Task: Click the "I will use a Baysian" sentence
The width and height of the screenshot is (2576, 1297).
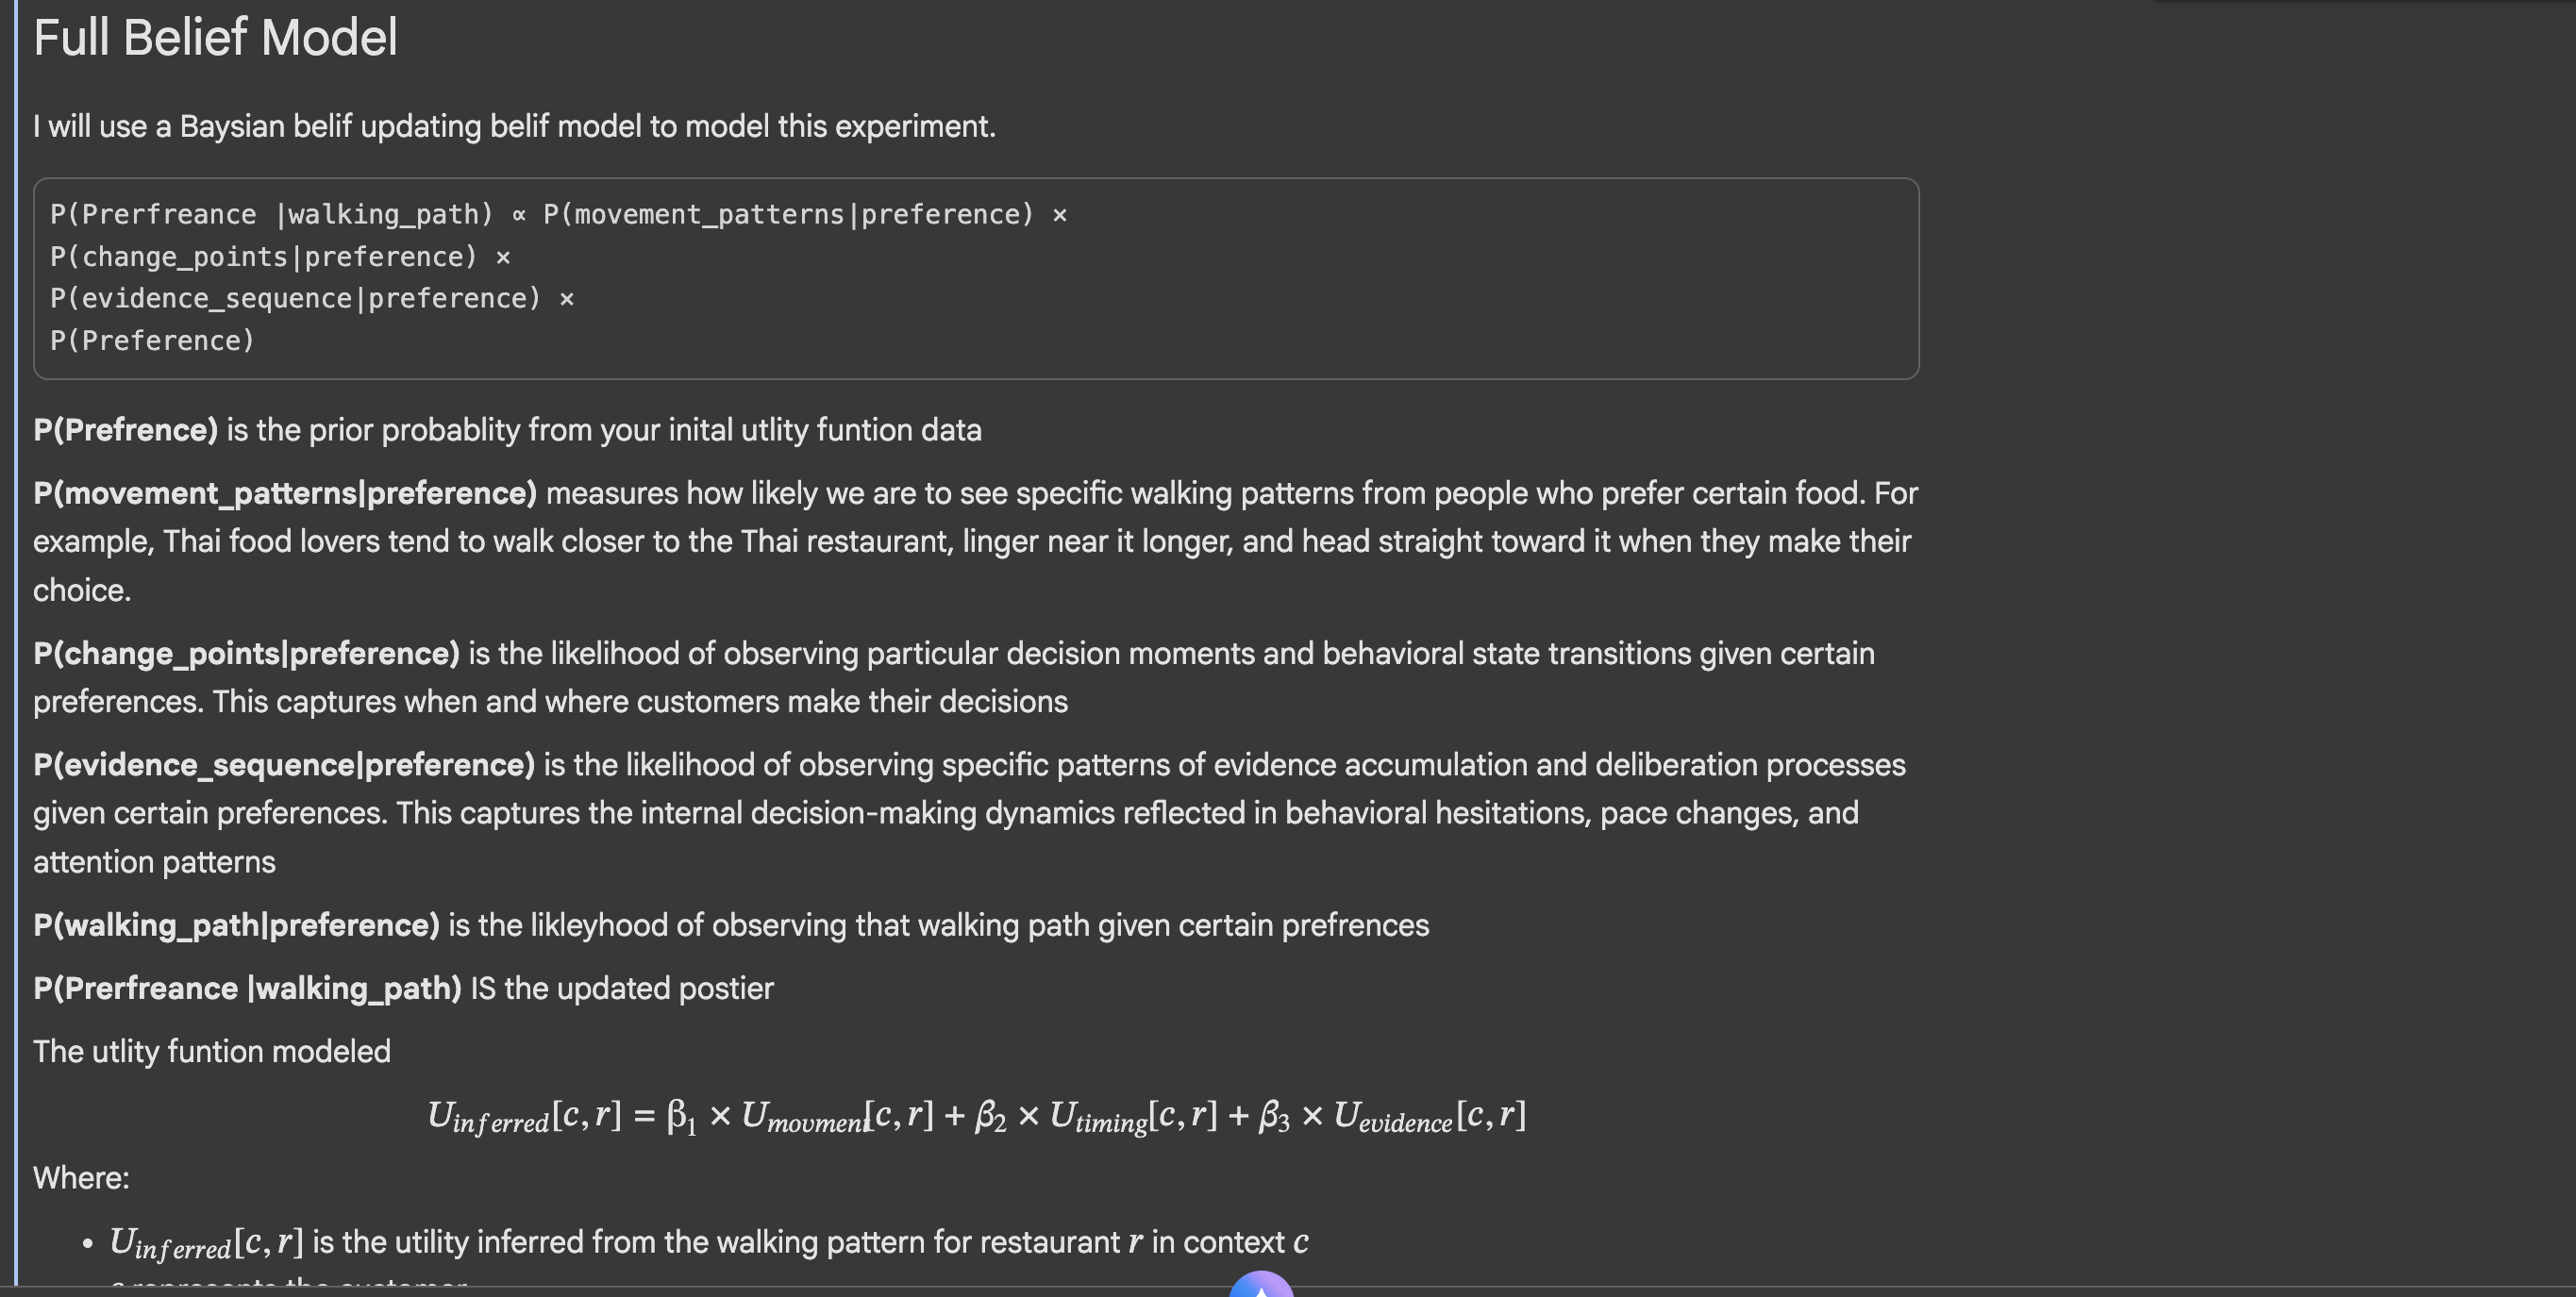Action: click(514, 127)
